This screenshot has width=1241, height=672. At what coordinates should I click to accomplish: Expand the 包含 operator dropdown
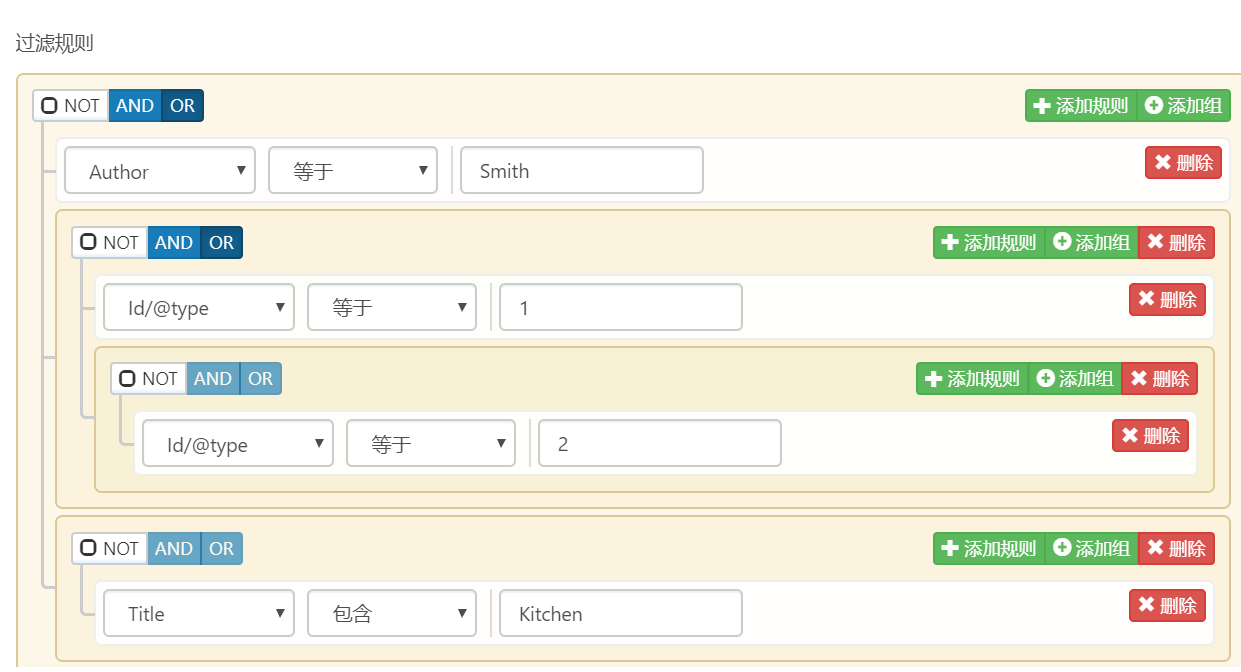(x=391, y=614)
